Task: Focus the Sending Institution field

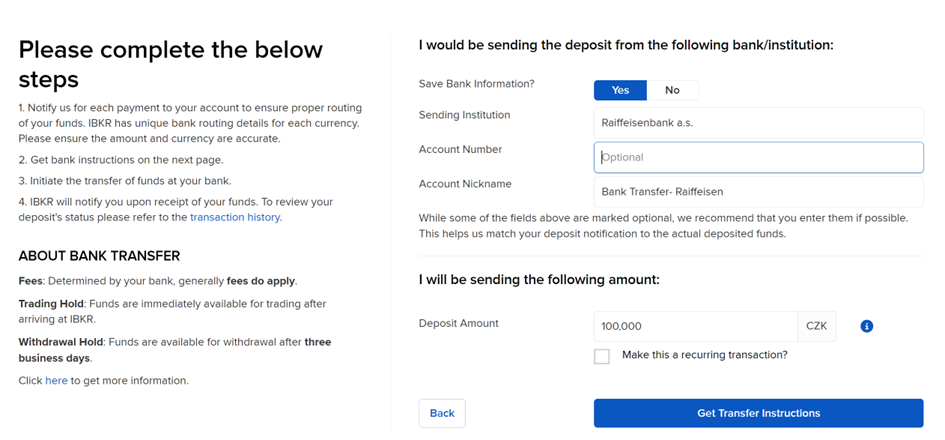Action: [758, 123]
